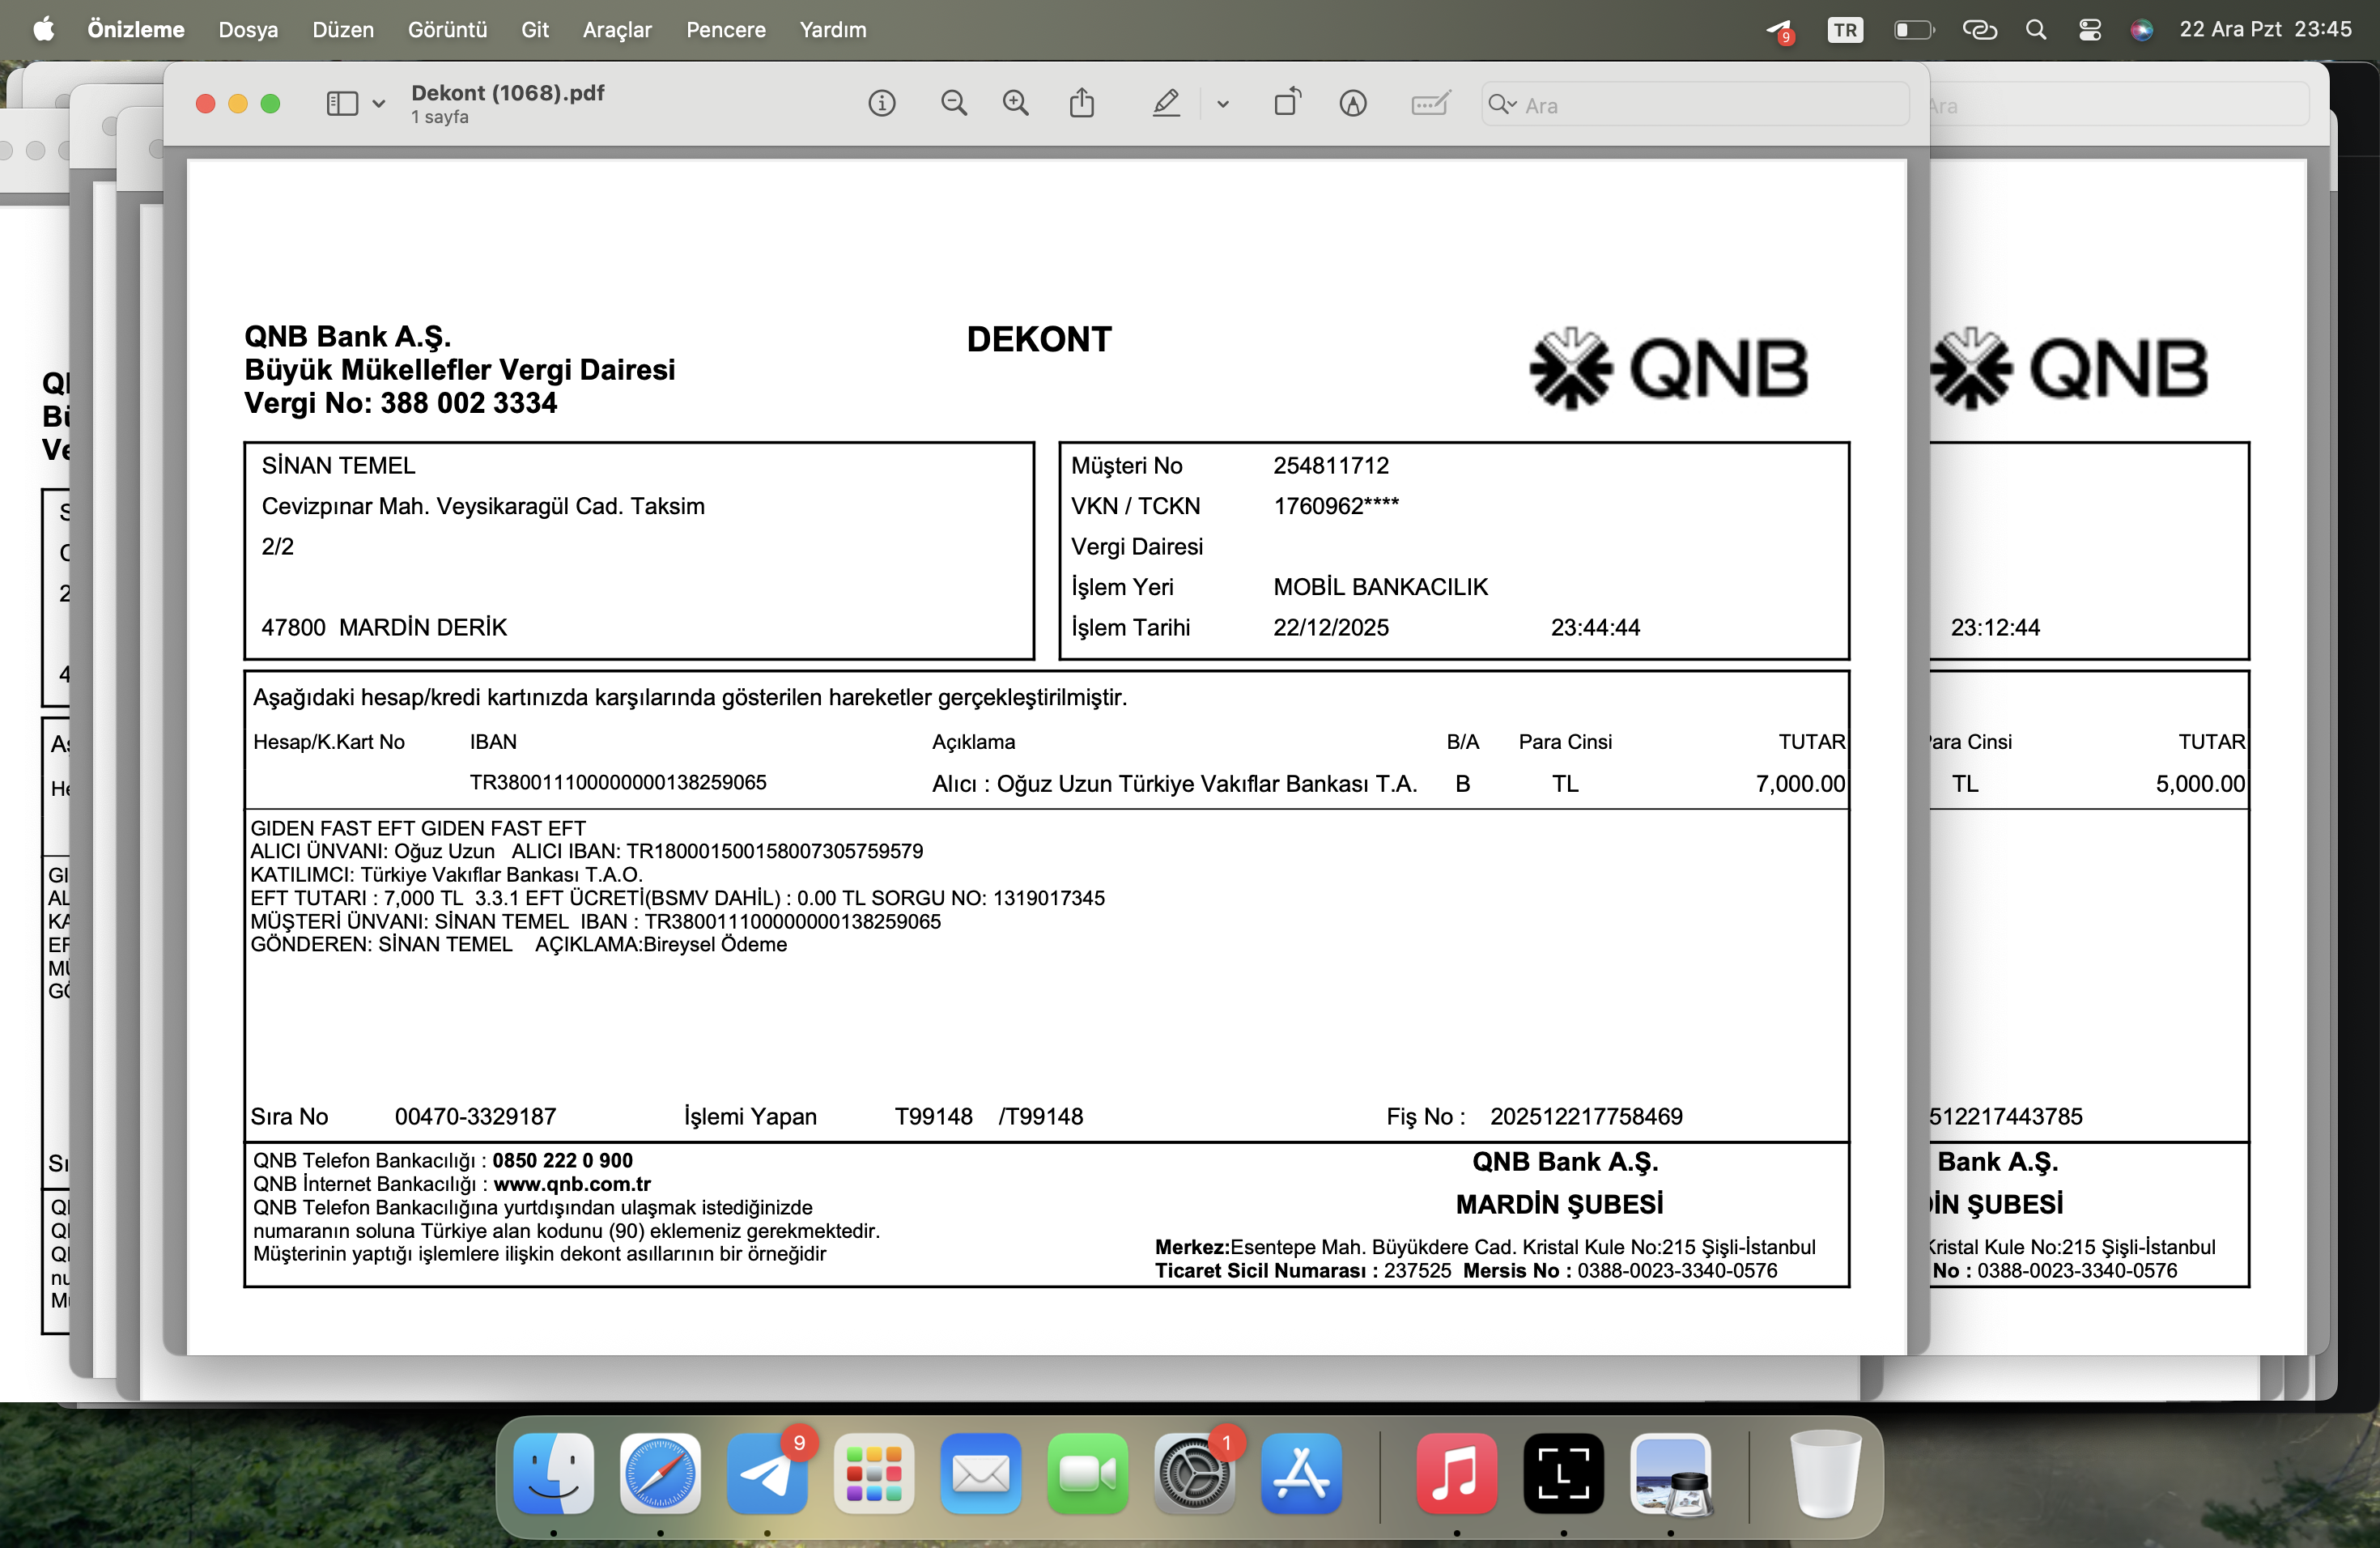Show the document info inspector

coord(881,104)
